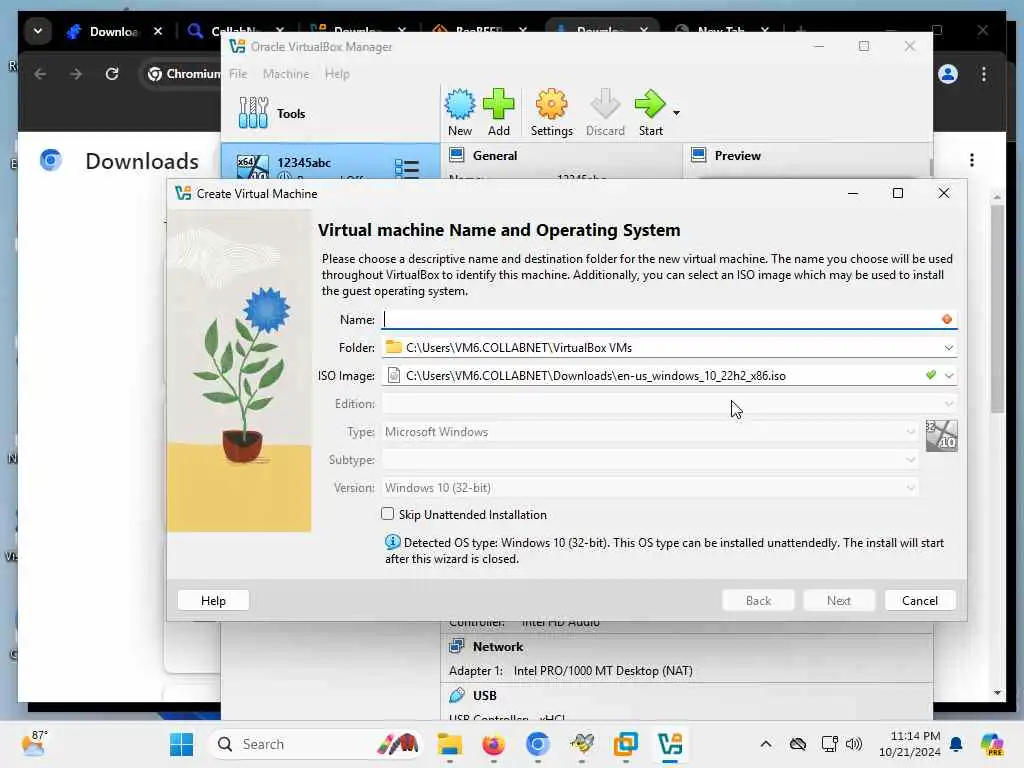Click the blue info icon by Detected OS

pyautogui.click(x=392, y=542)
